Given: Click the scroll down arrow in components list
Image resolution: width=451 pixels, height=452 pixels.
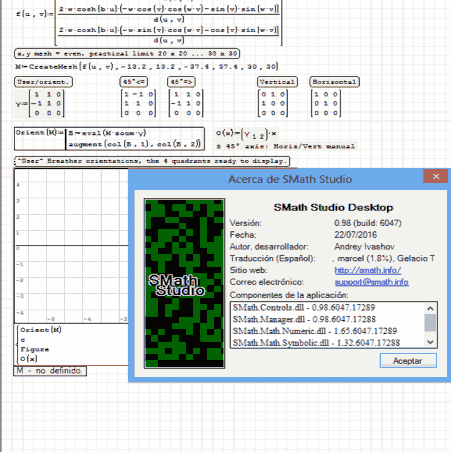Looking at the screenshot, I should [430, 342].
